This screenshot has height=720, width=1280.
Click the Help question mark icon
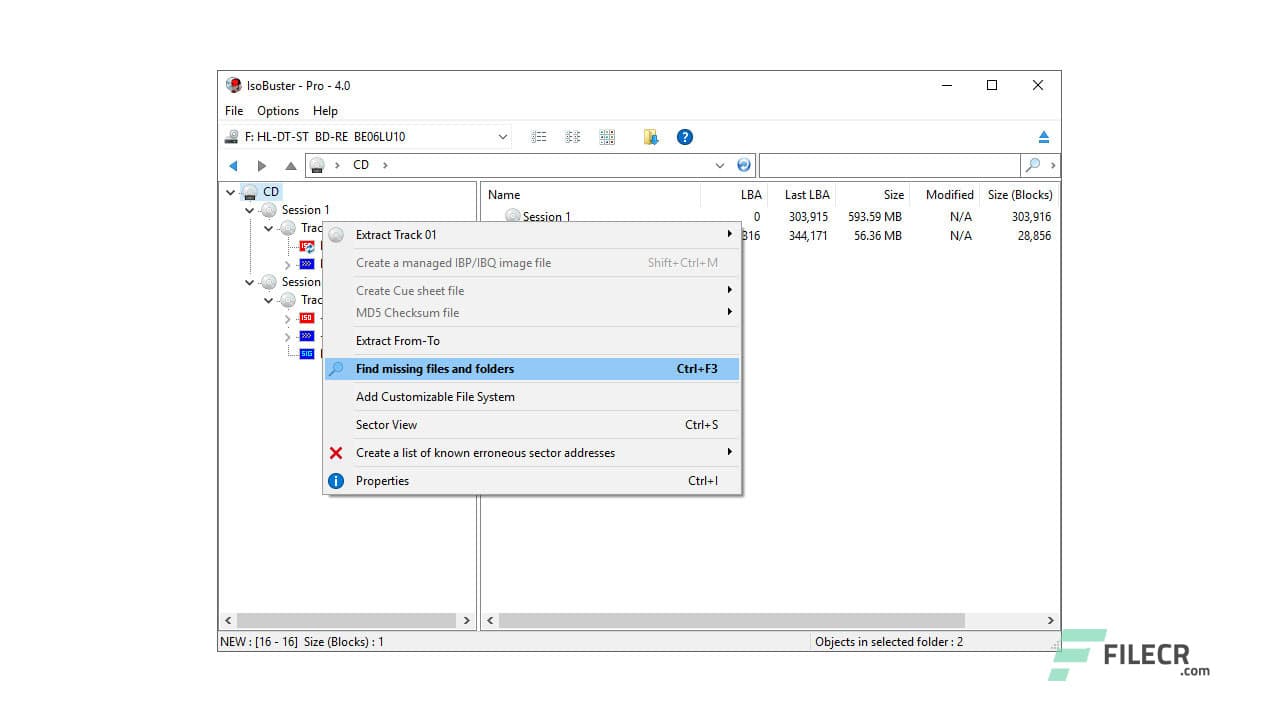684,137
